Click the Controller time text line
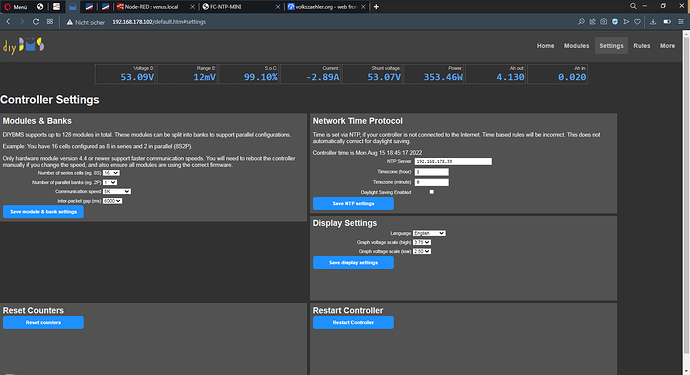 pyautogui.click(x=367, y=153)
